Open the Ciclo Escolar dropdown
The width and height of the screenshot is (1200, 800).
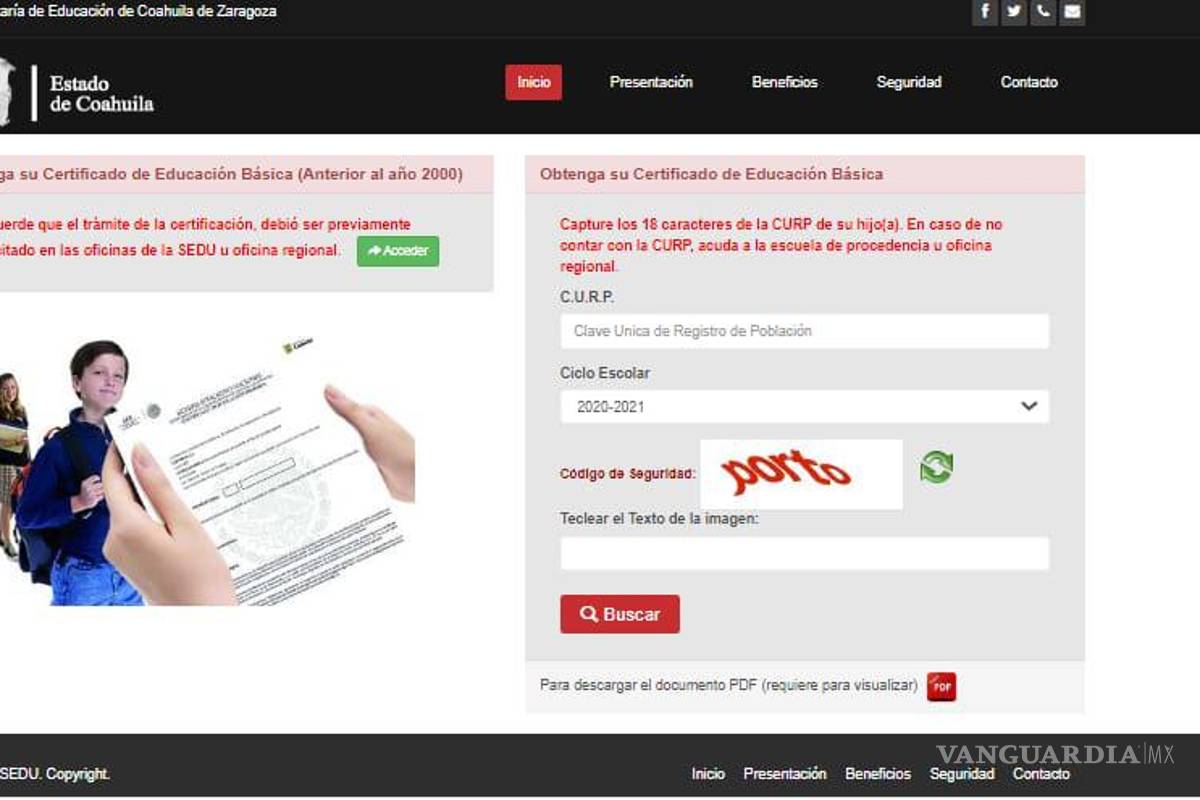(803, 406)
